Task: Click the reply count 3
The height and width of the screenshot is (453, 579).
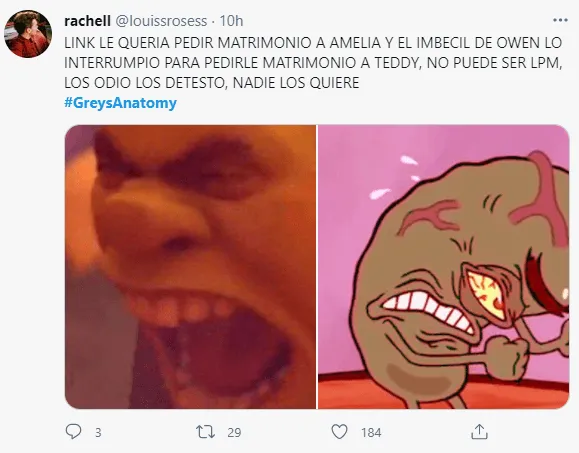Action: coord(98,432)
